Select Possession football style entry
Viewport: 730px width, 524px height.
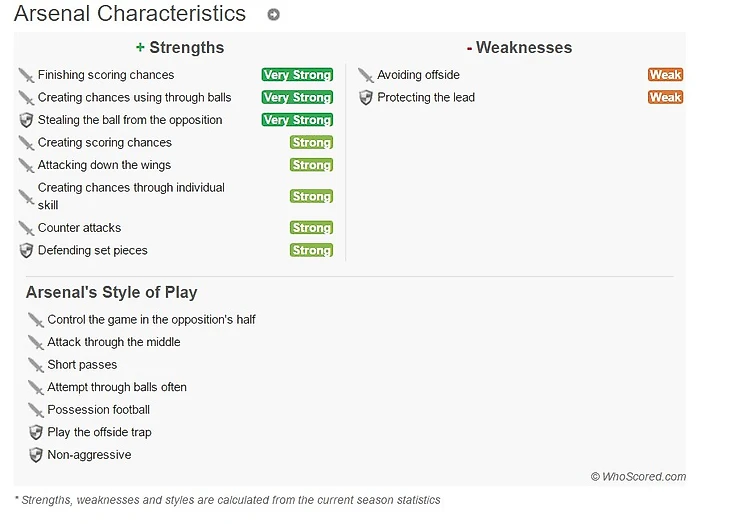[x=98, y=410]
